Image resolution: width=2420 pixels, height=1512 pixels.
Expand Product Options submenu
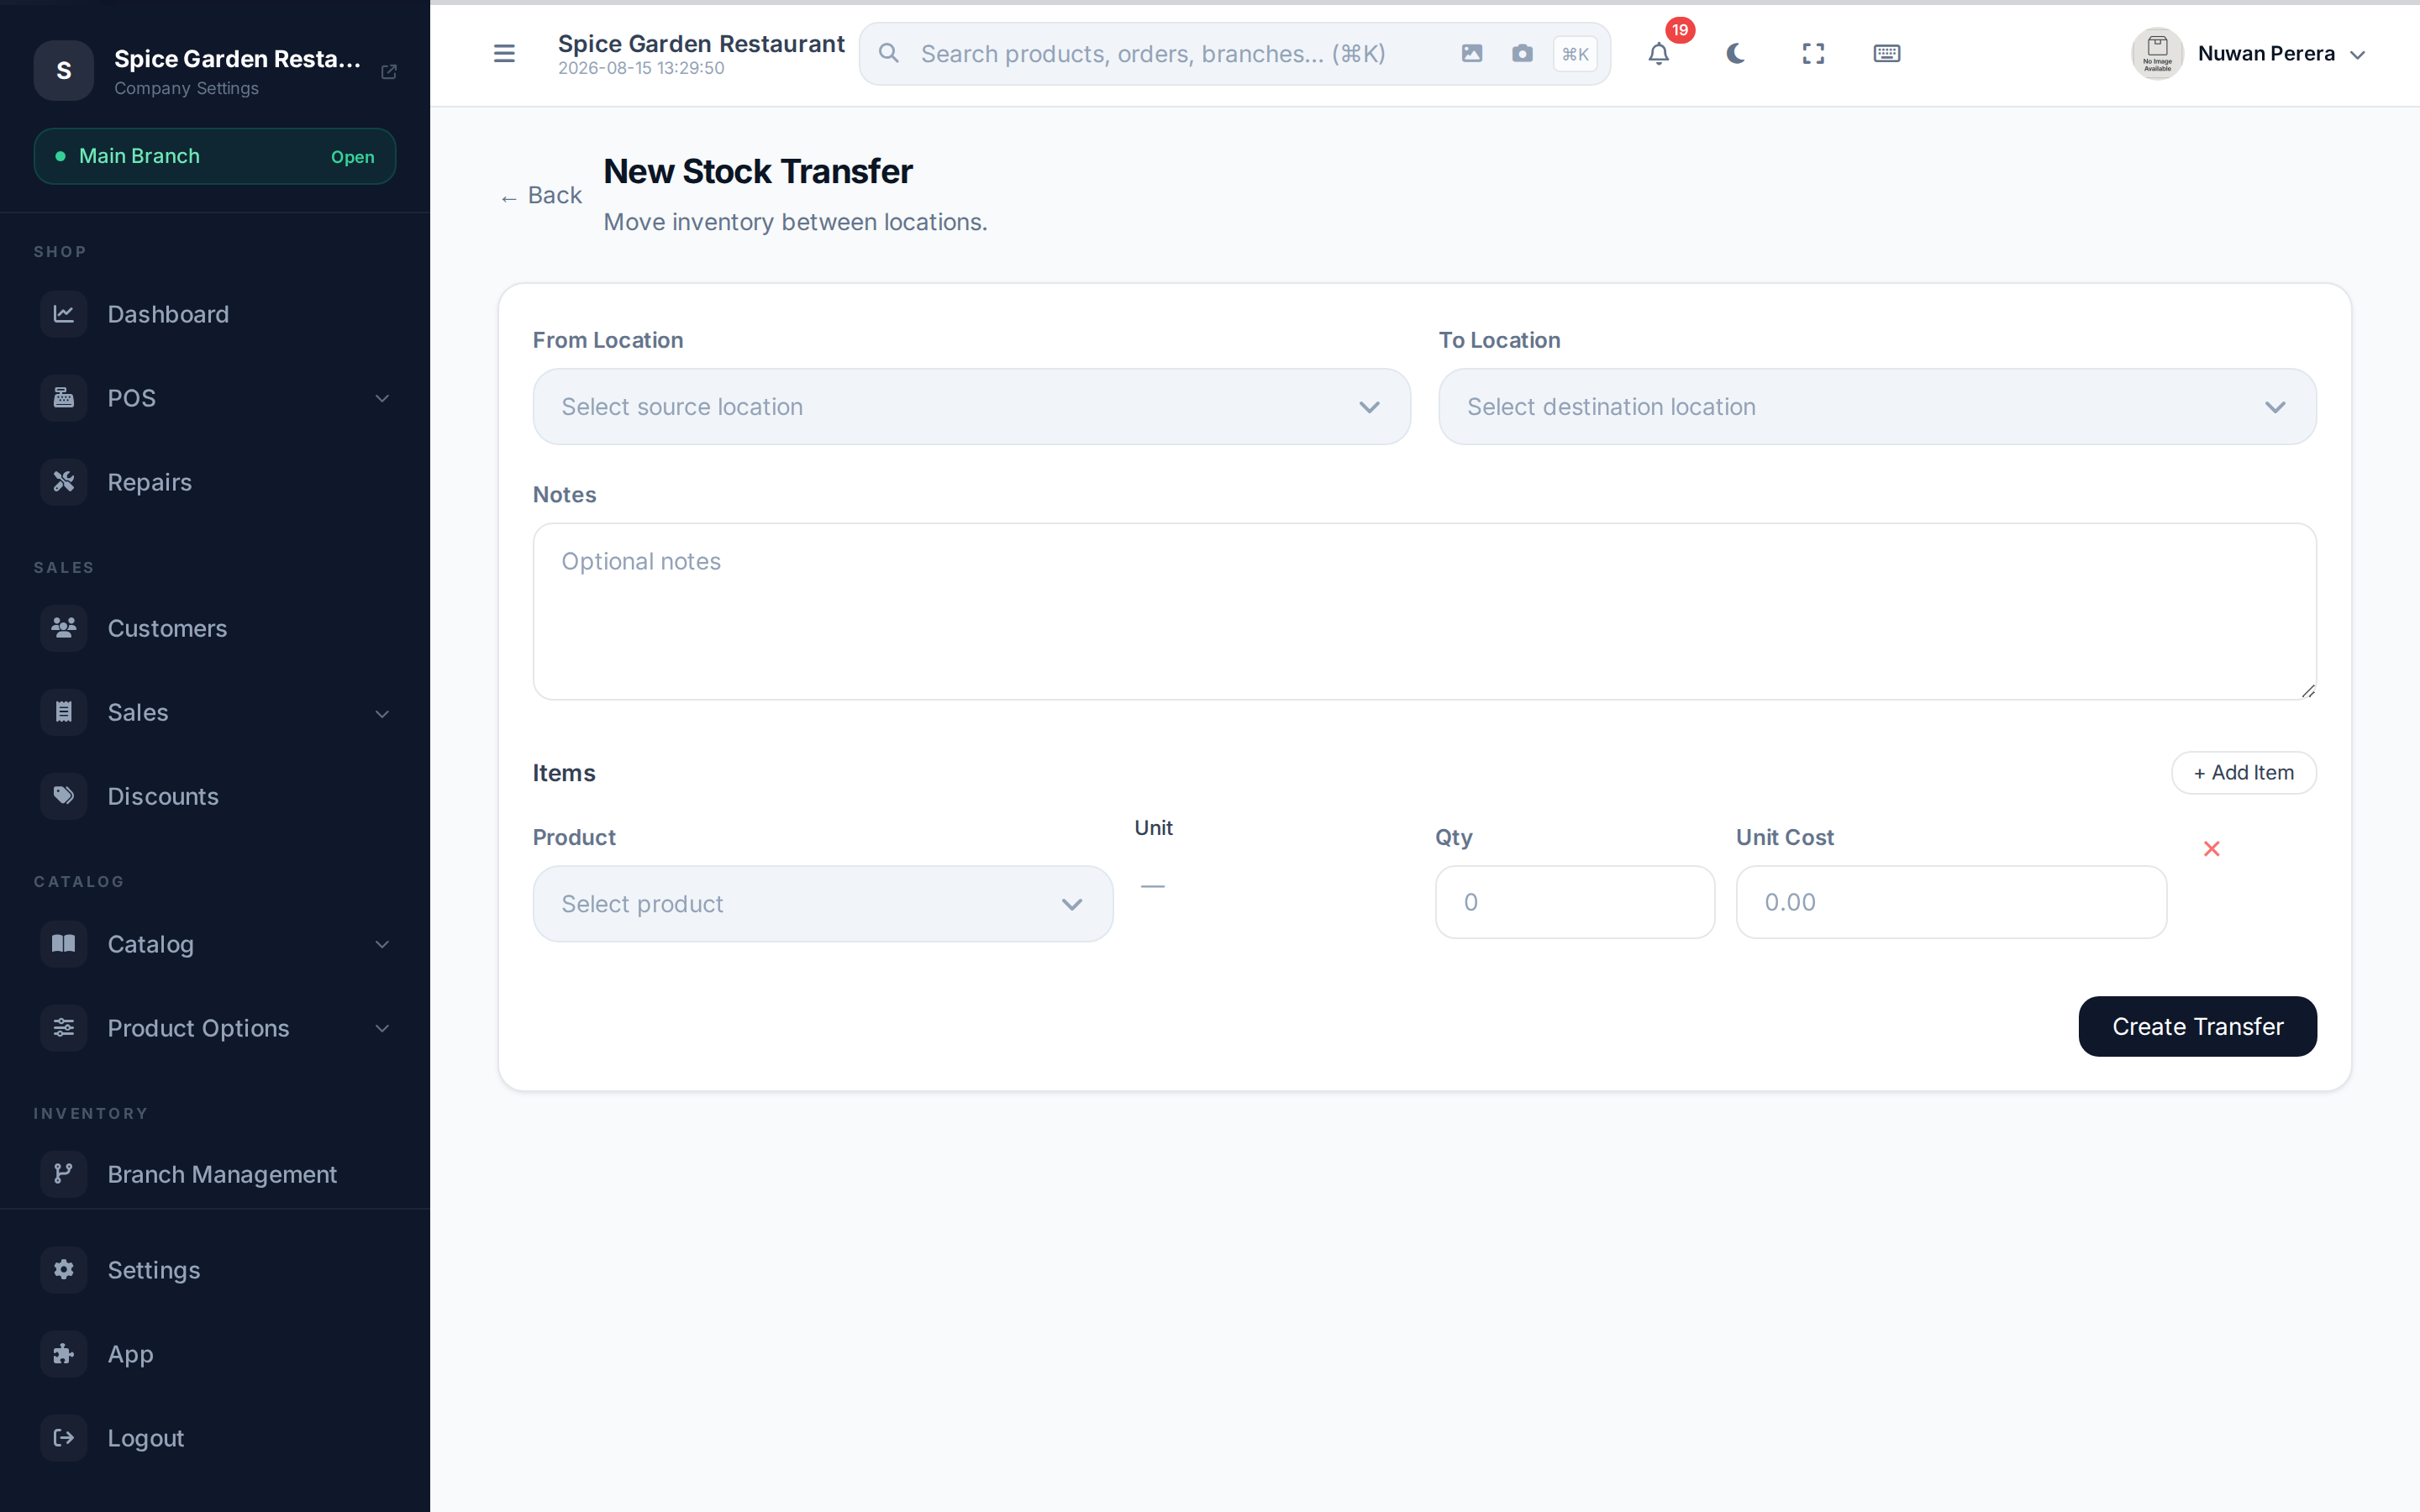pos(215,1028)
